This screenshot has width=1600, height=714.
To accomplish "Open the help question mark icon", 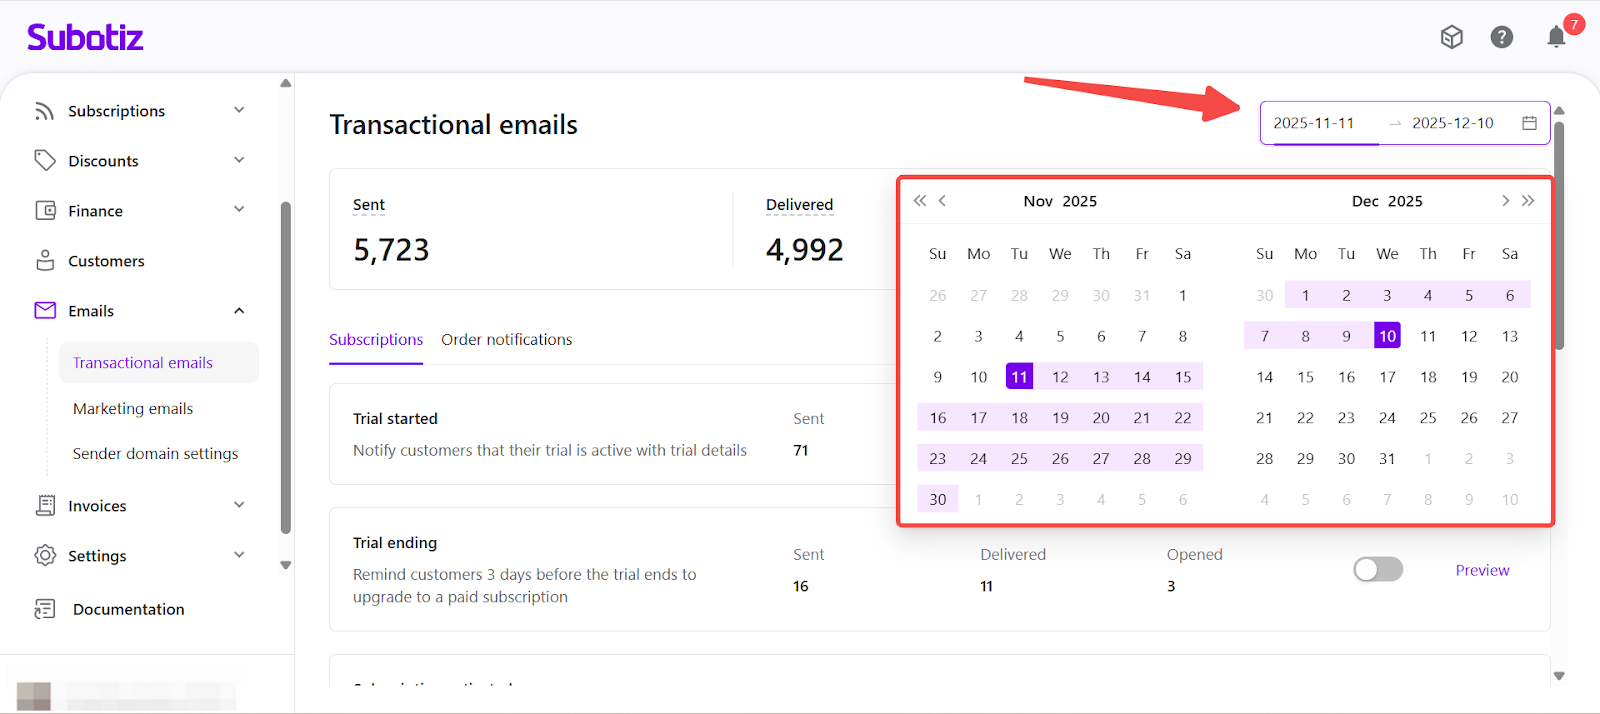I will pyautogui.click(x=1501, y=38).
